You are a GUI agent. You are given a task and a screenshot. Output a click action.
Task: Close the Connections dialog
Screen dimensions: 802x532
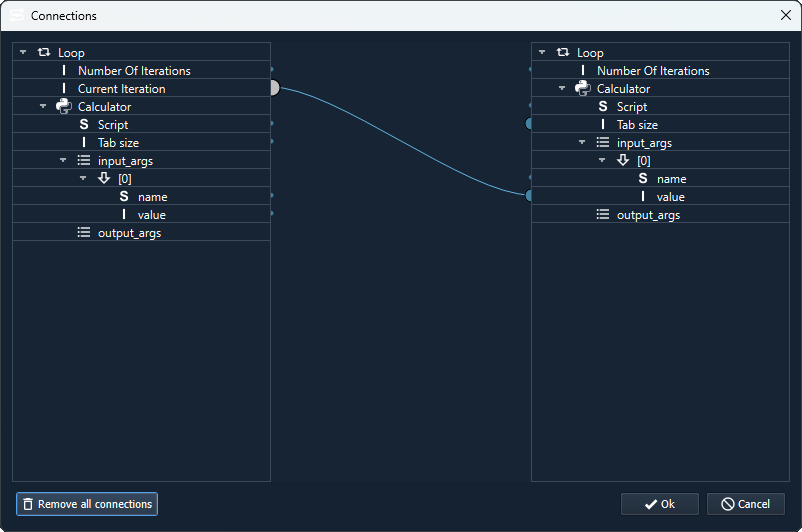786,15
